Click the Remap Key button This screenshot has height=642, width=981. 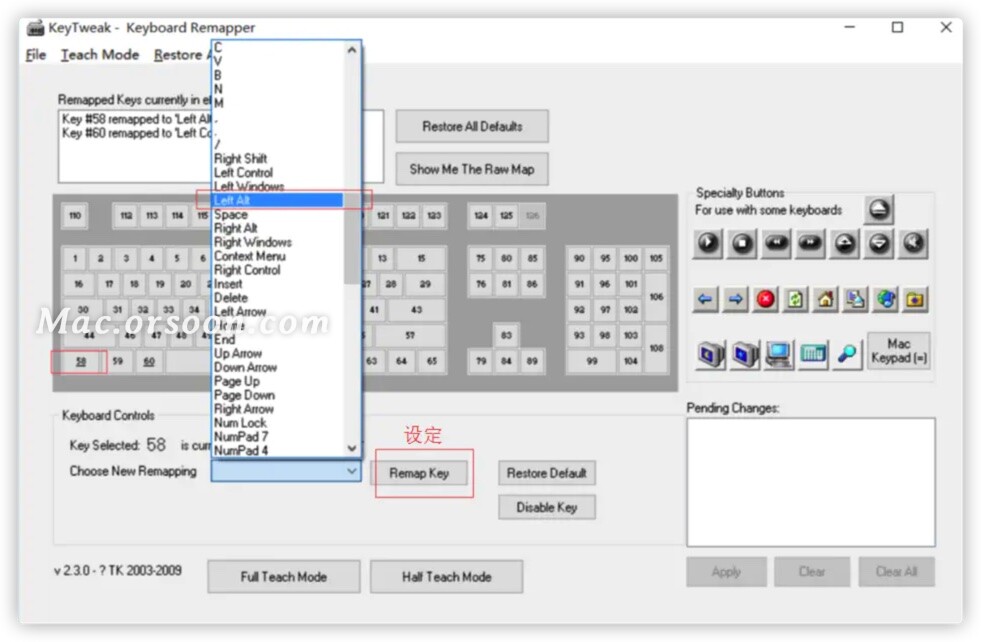point(419,473)
